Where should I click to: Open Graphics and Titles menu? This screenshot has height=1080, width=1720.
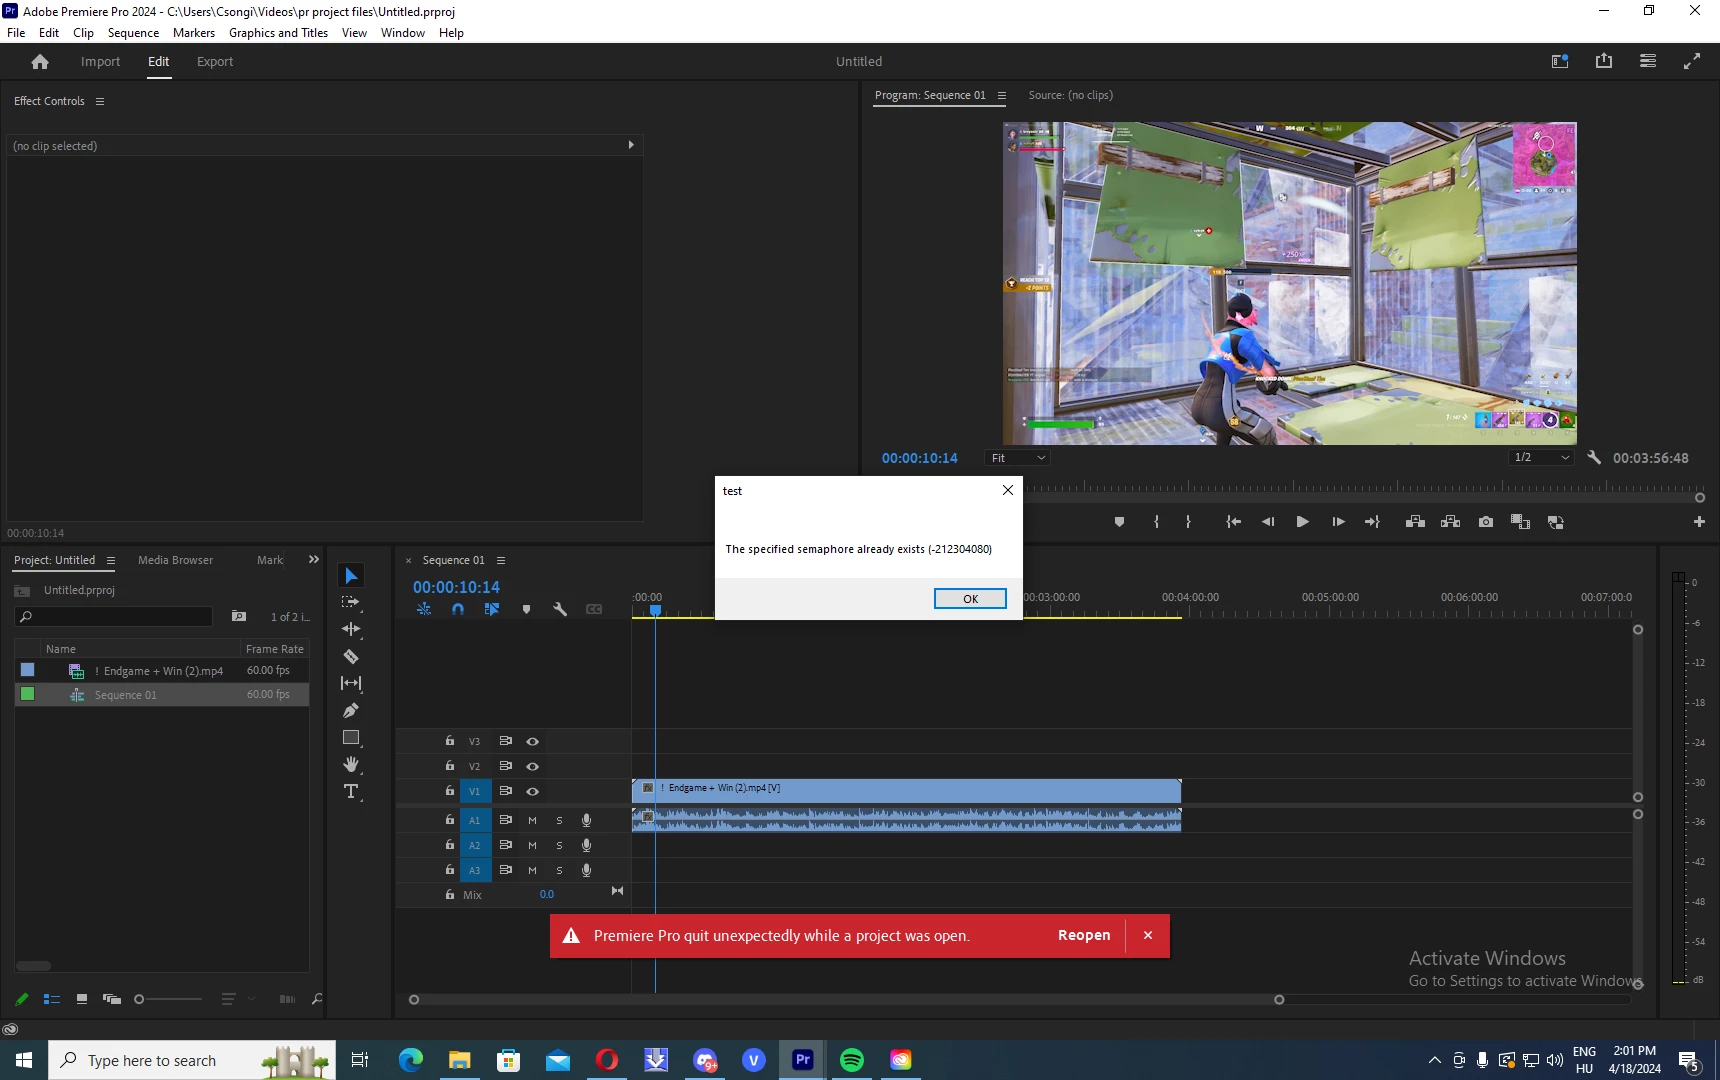tap(278, 33)
